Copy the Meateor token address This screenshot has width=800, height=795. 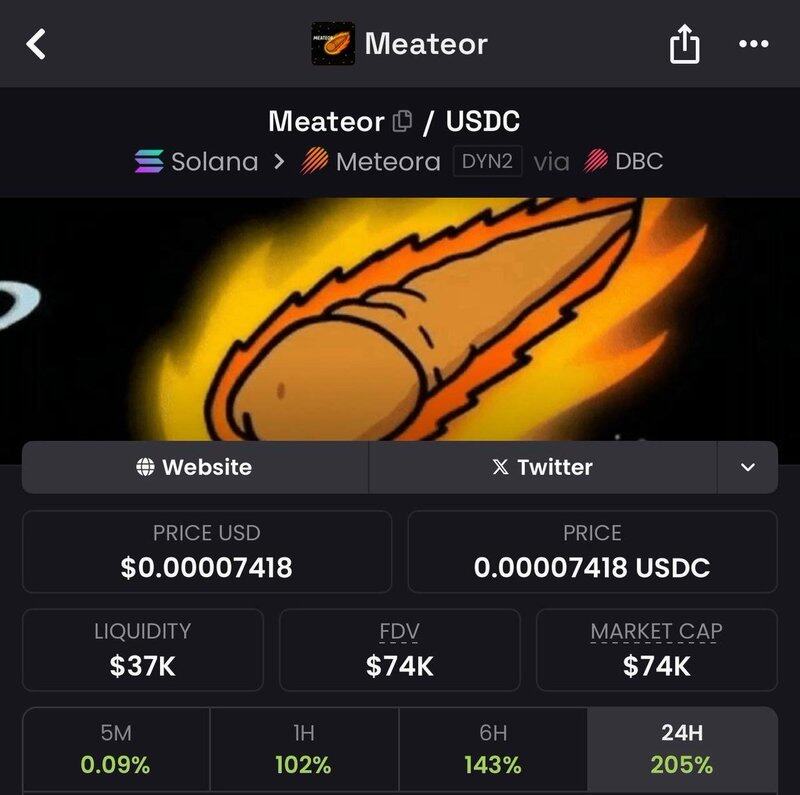[403, 122]
